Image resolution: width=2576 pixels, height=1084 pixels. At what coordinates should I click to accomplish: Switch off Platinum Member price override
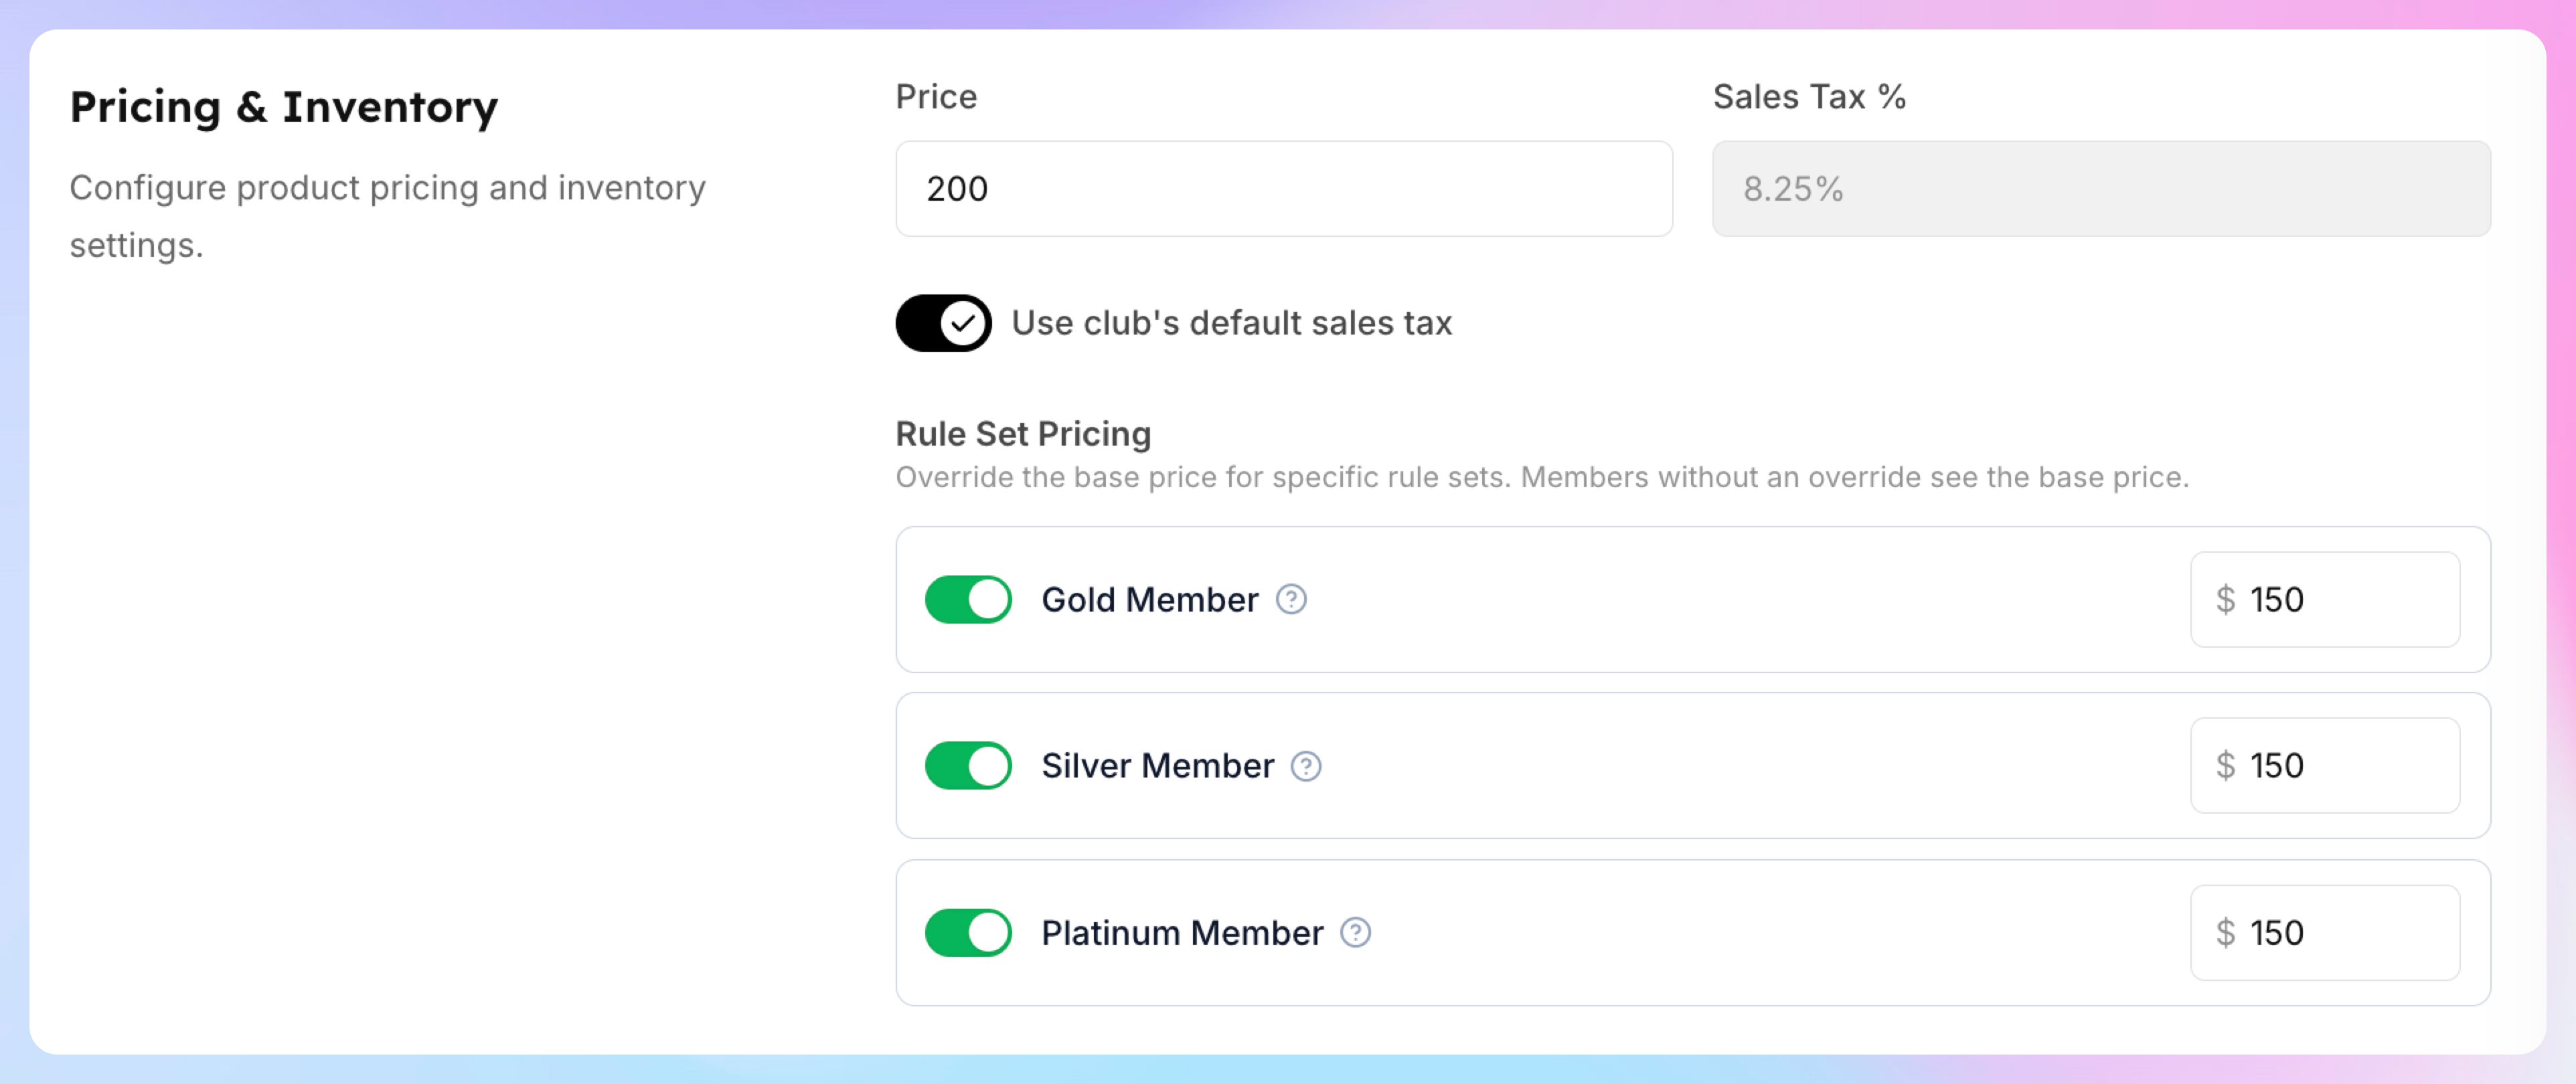coord(968,933)
